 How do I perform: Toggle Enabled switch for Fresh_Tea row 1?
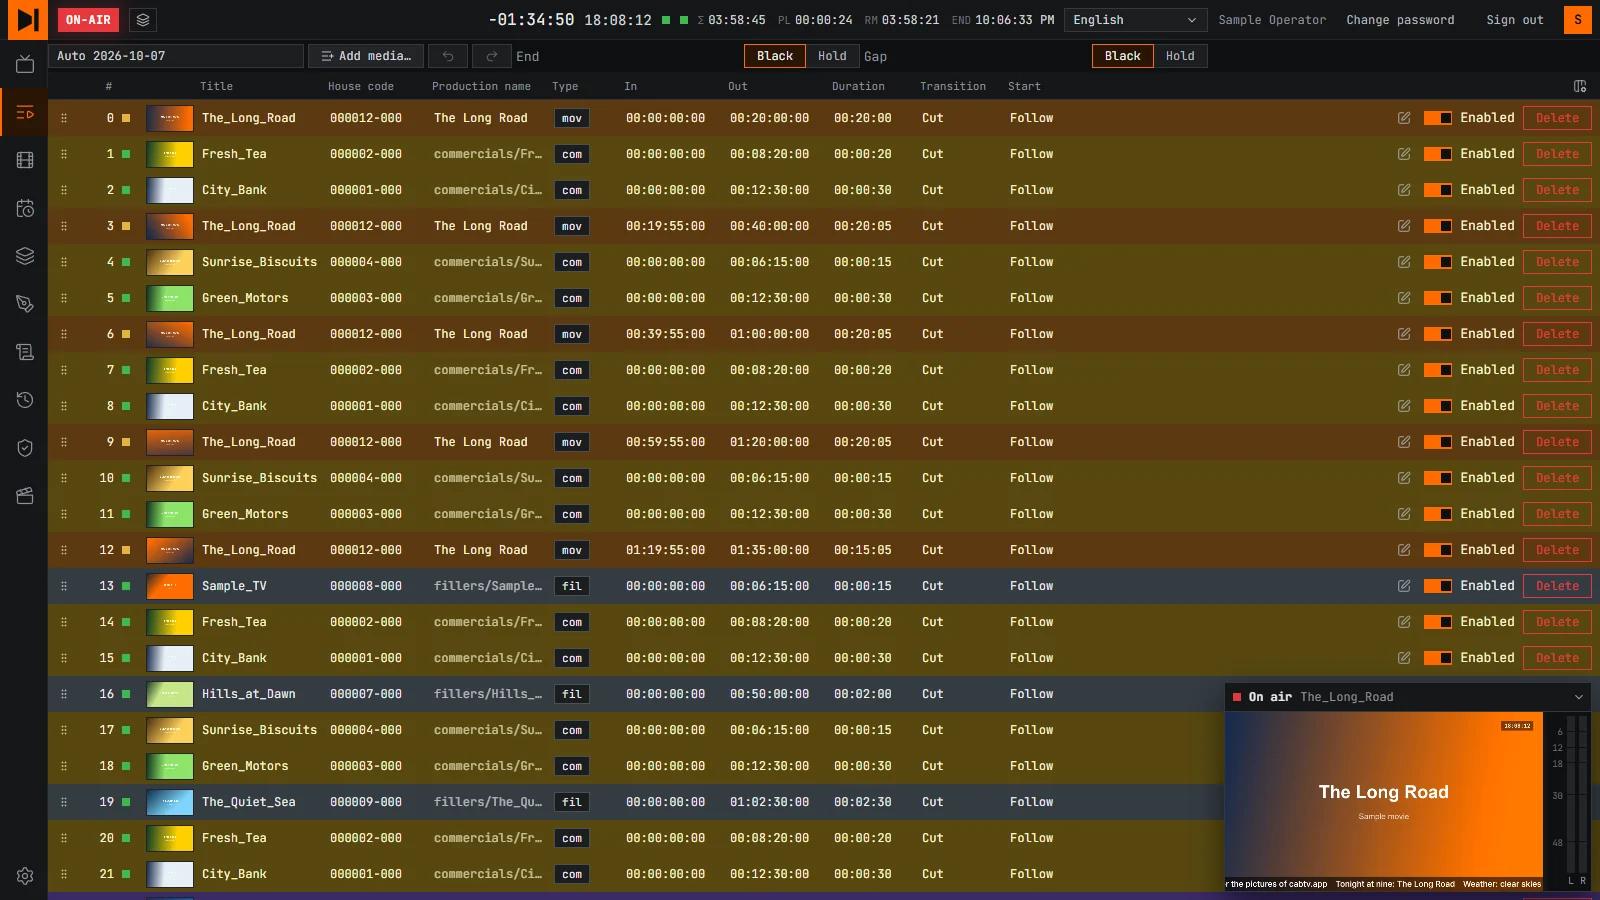(x=1438, y=154)
